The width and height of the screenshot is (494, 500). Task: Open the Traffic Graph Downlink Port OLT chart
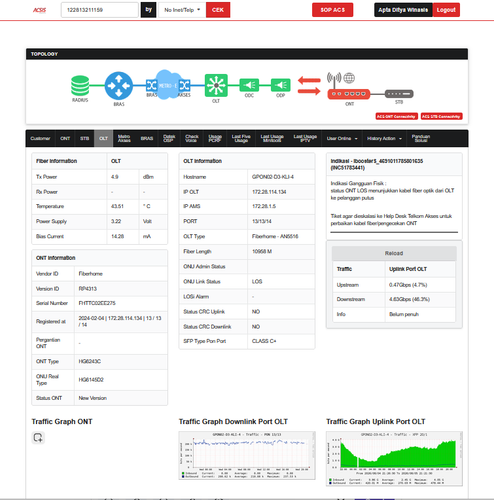click(x=247, y=455)
